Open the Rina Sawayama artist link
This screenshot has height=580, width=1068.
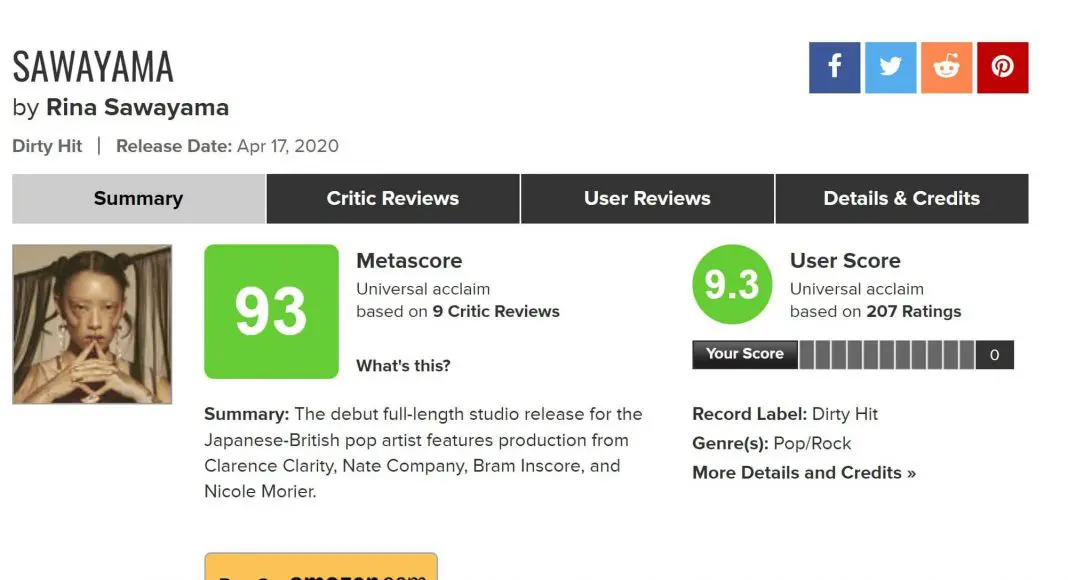click(x=137, y=107)
